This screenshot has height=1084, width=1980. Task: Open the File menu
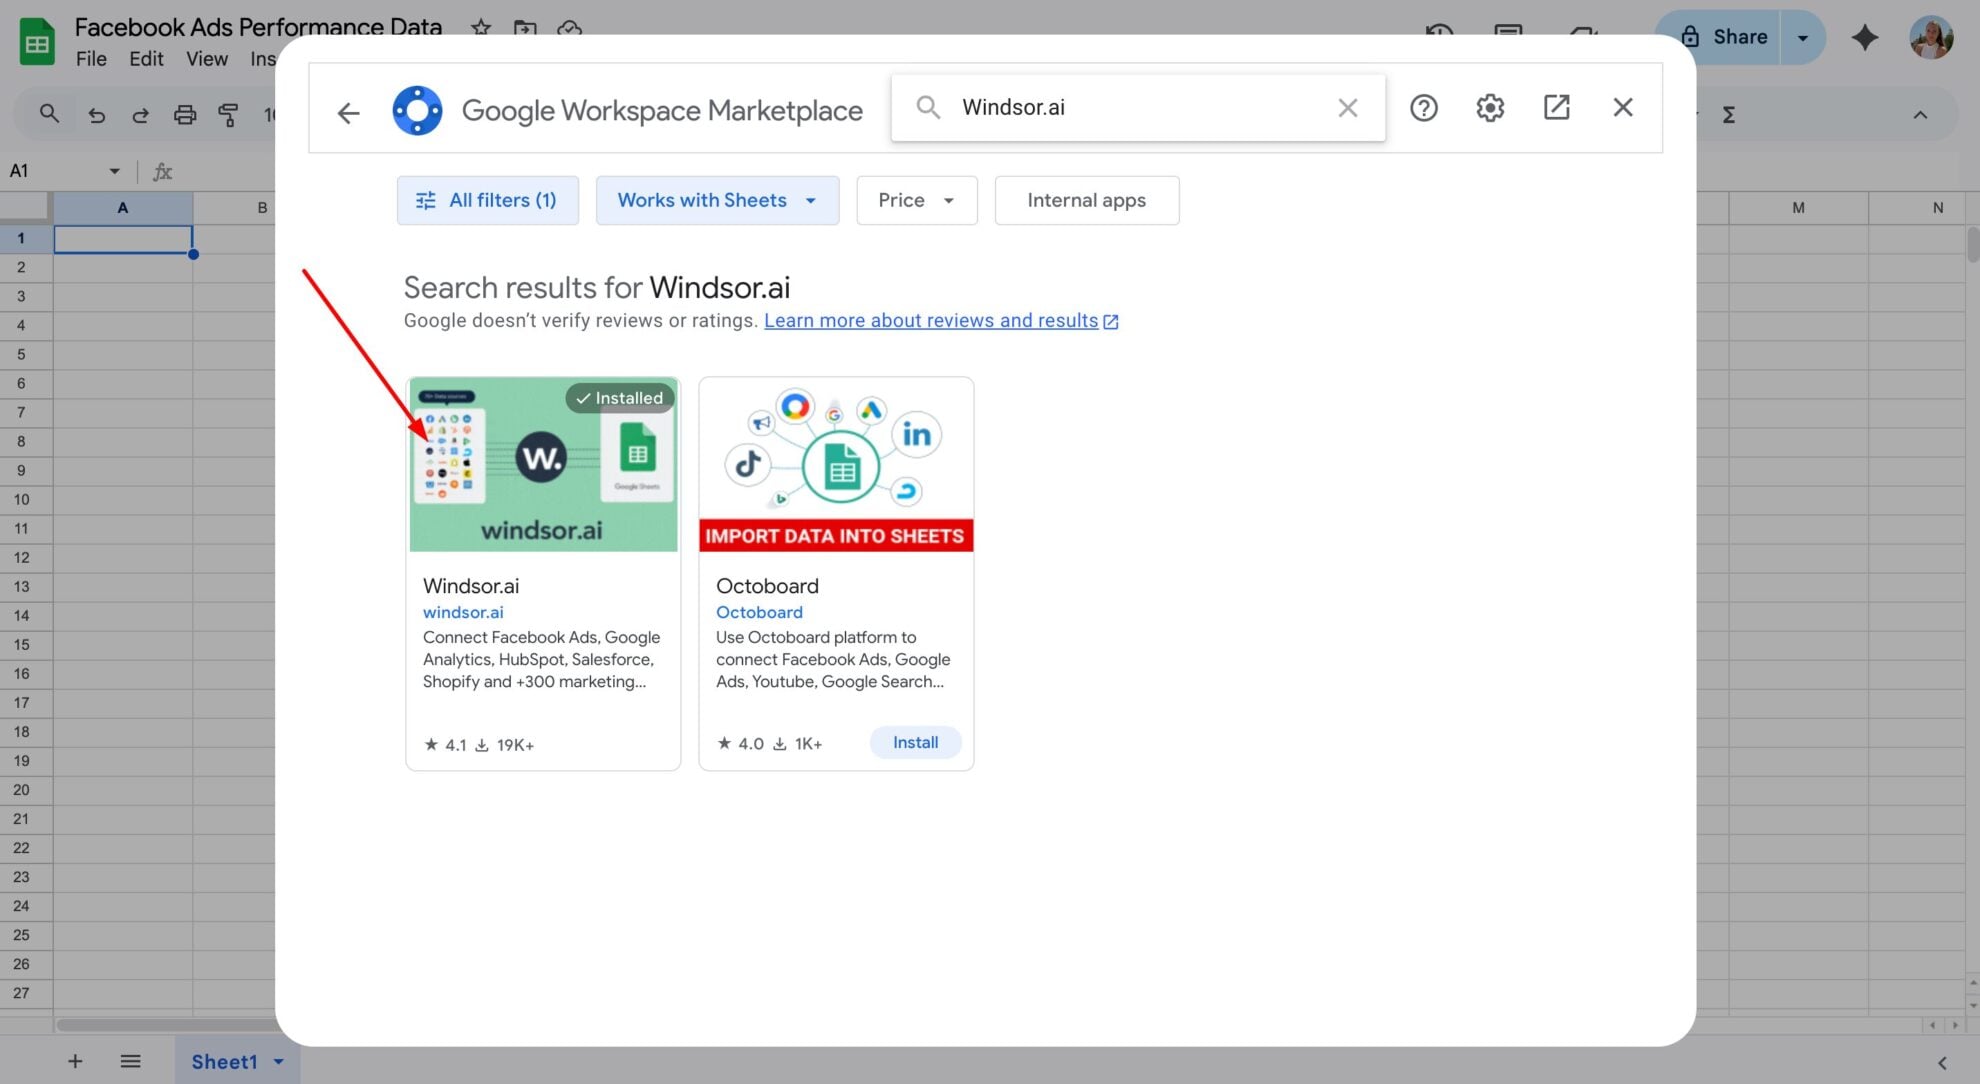click(x=90, y=59)
